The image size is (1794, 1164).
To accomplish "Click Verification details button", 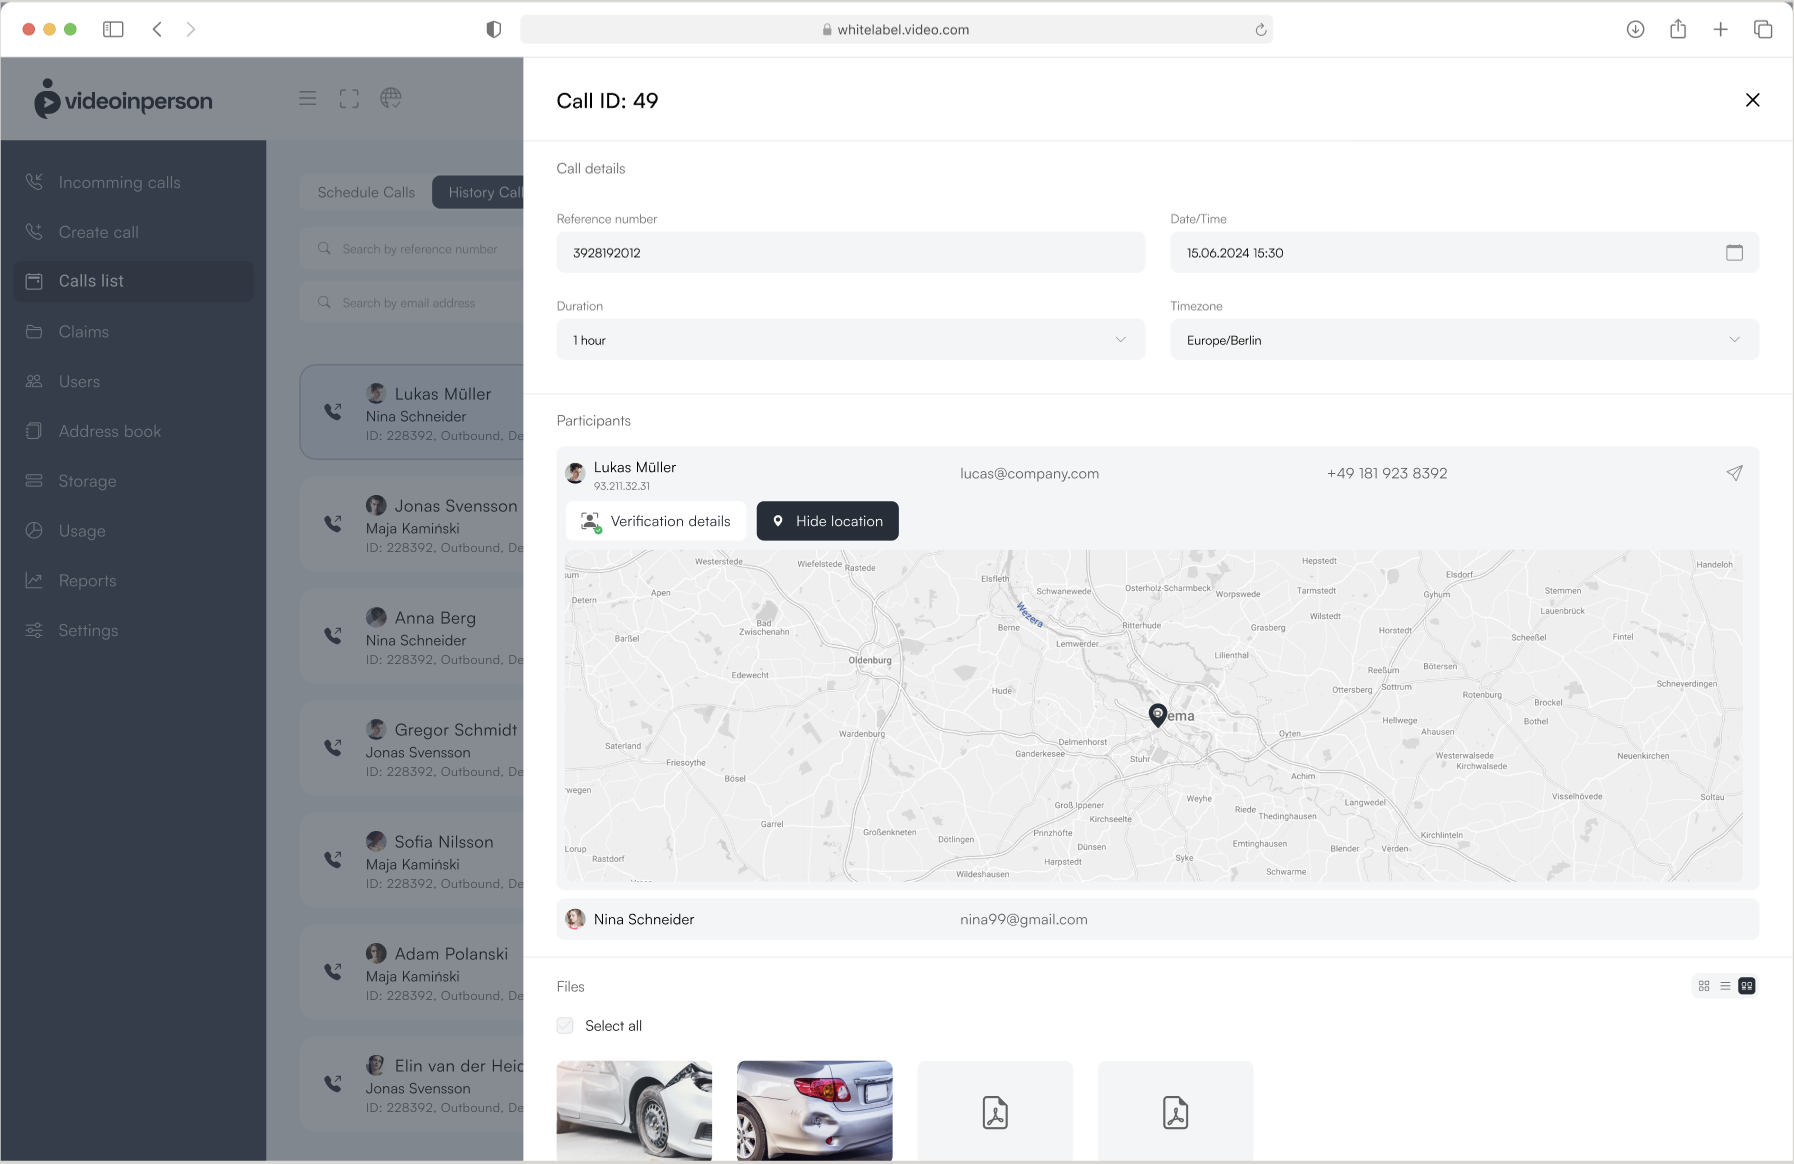I will coord(656,521).
